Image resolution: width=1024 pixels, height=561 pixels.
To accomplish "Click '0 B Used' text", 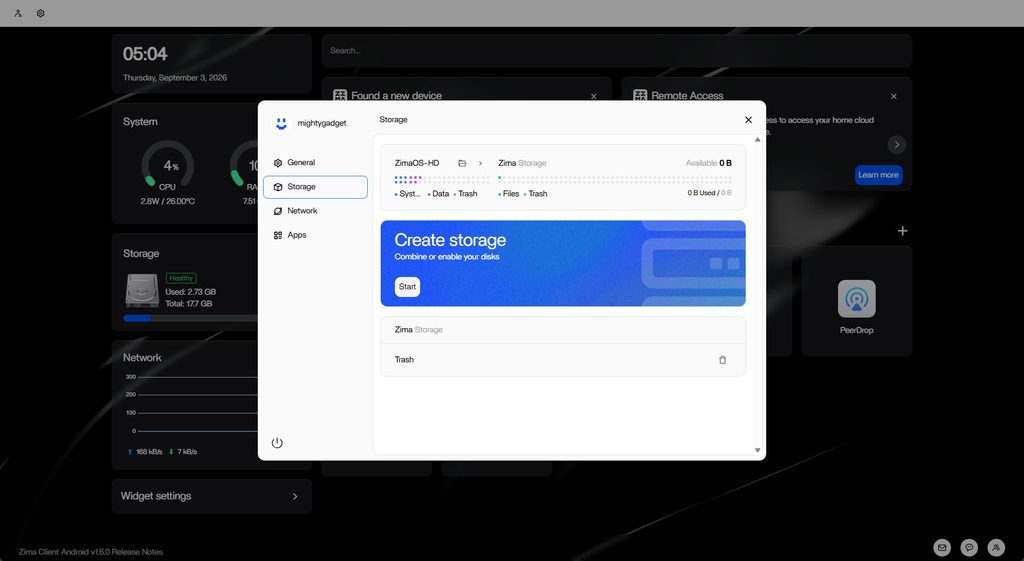I will 701,193.
